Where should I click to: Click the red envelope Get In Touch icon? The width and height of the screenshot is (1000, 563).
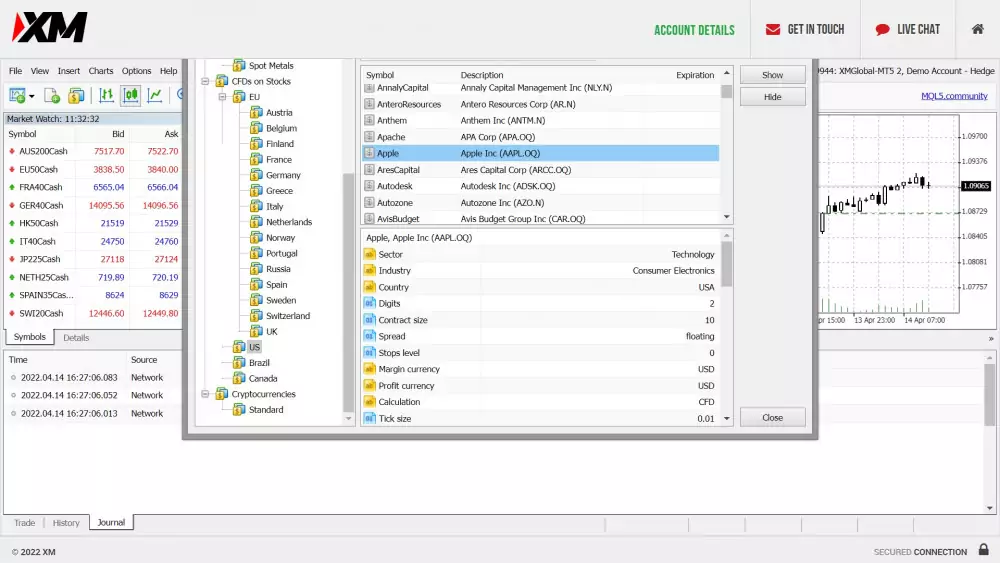pyautogui.click(x=772, y=29)
